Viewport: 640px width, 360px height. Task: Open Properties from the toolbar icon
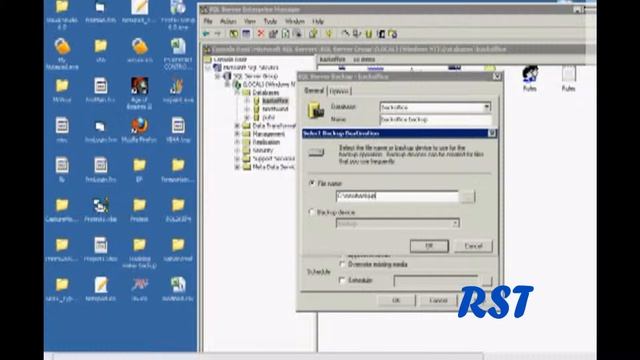click(x=273, y=34)
